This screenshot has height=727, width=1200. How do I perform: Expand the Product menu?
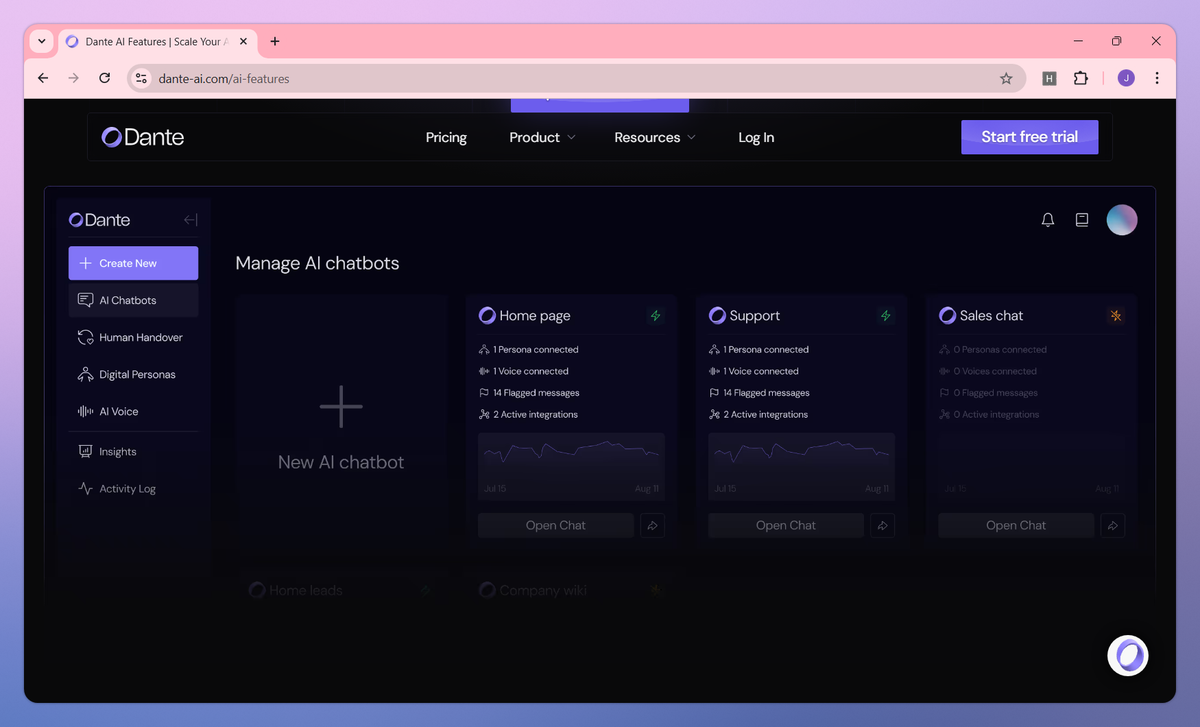[x=542, y=137]
